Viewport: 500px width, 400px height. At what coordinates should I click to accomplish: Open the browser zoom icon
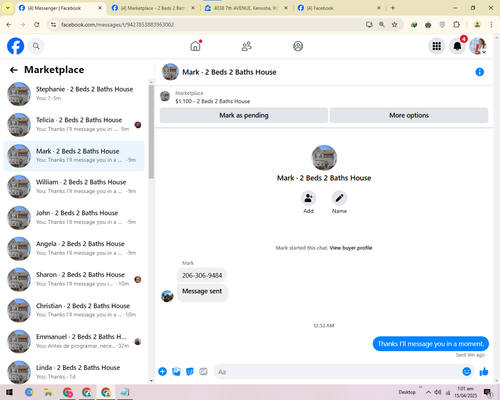click(x=382, y=25)
